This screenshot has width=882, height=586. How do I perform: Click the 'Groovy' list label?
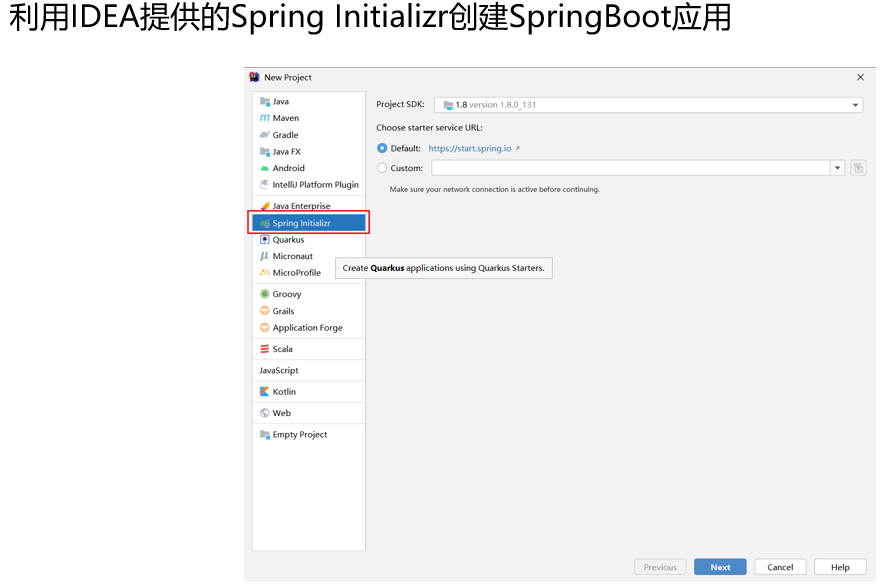pyautogui.click(x=287, y=294)
